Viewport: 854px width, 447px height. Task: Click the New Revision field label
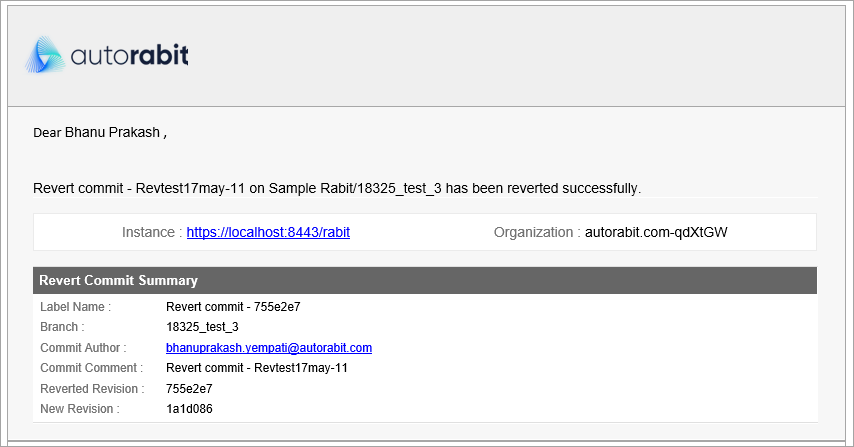79,409
